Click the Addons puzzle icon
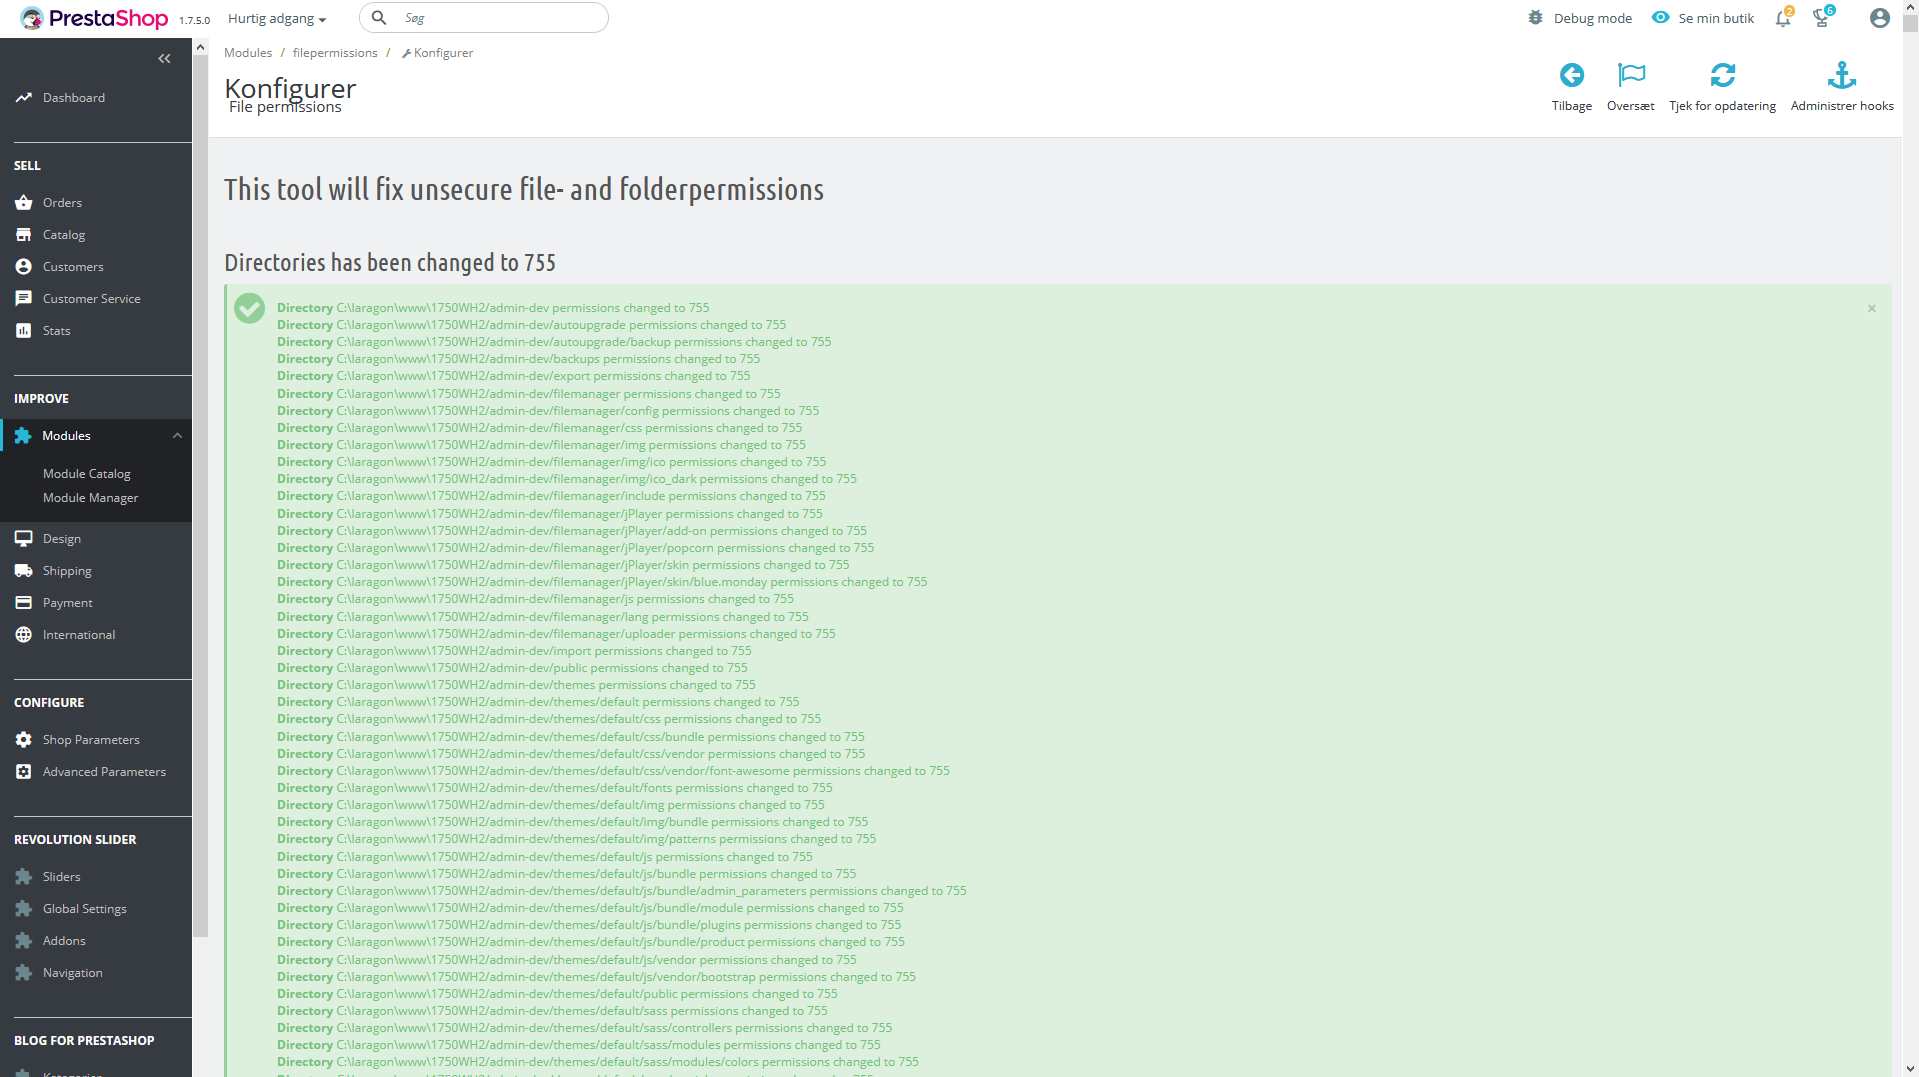The height and width of the screenshot is (1077, 1919). (x=24, y=941)
